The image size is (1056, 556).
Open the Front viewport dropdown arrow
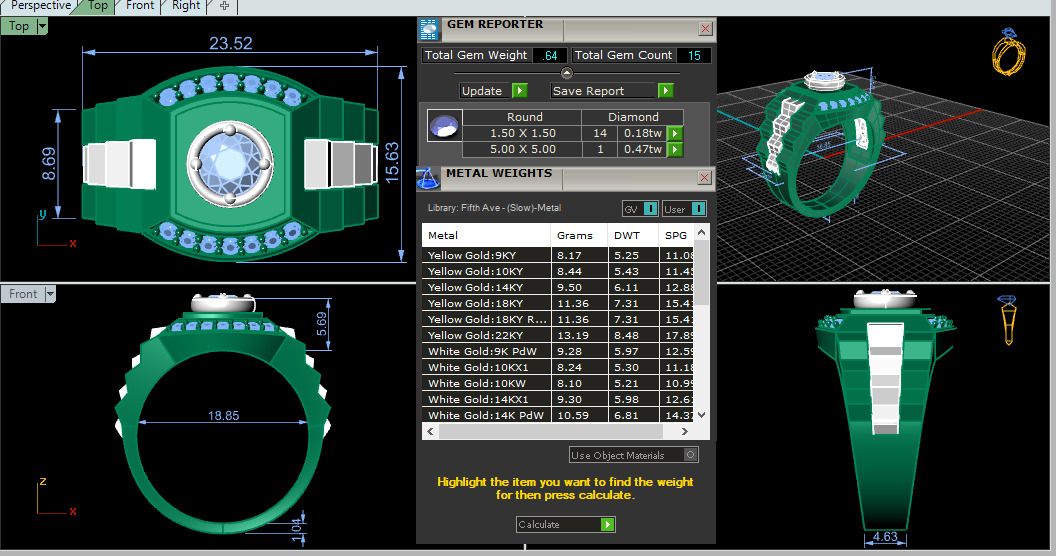[x=51, y=294]
